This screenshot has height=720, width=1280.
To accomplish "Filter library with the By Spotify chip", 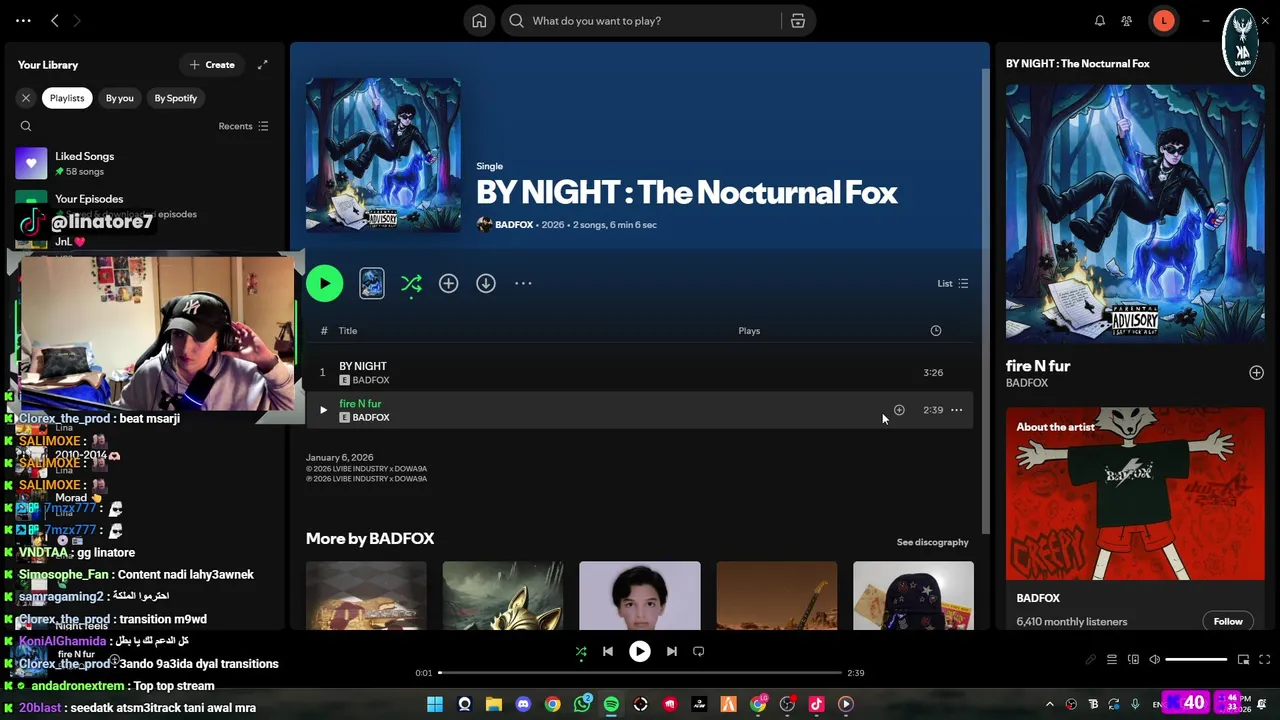I will 175,98.
